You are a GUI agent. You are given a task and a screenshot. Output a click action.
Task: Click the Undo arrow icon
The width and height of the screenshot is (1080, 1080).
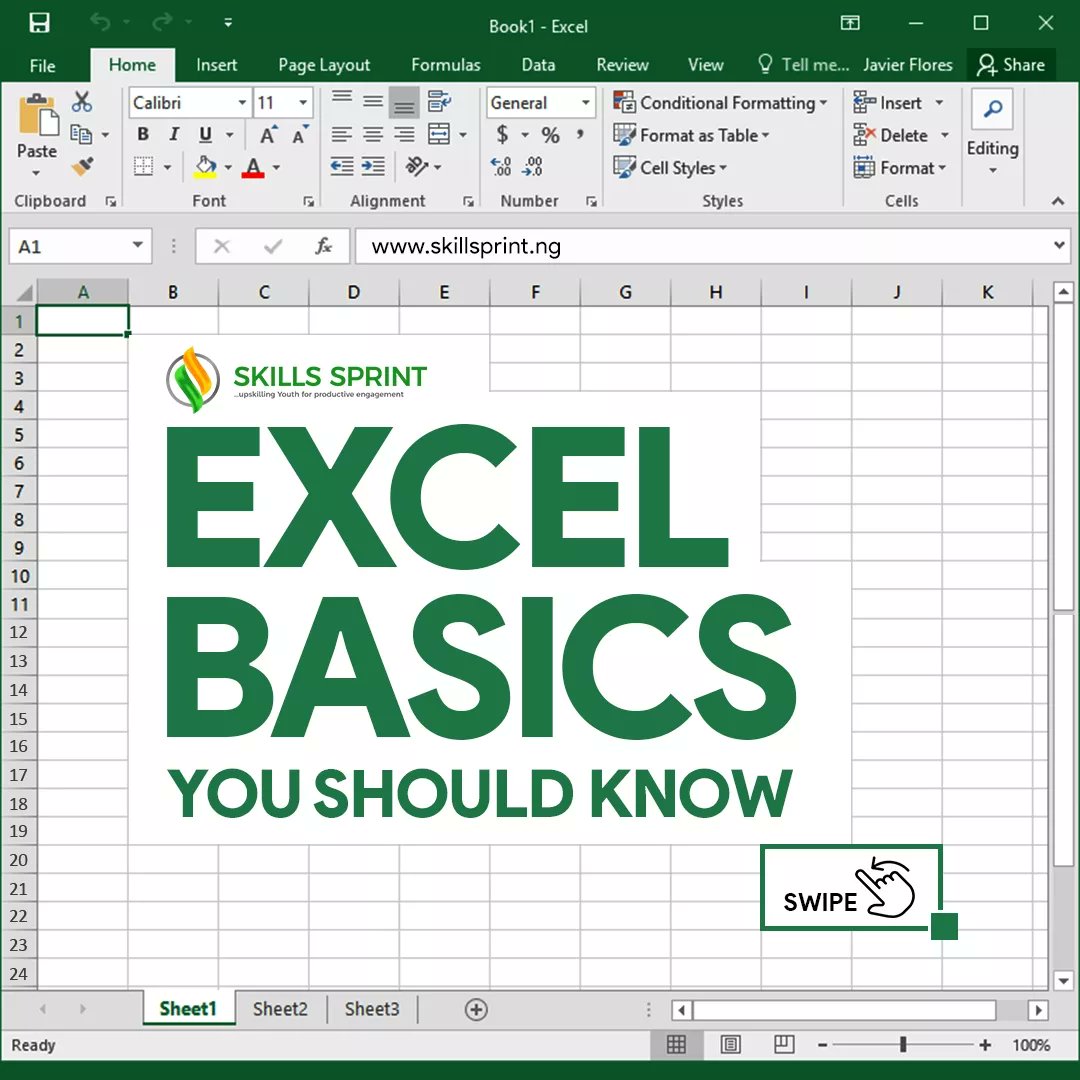[x=101, y=23]
